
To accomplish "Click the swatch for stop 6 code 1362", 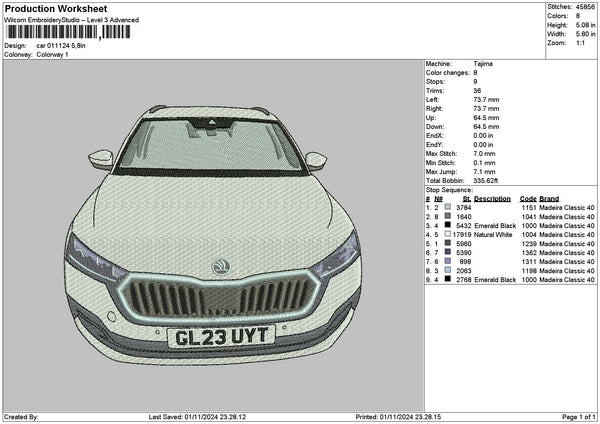I will [447, 252].
